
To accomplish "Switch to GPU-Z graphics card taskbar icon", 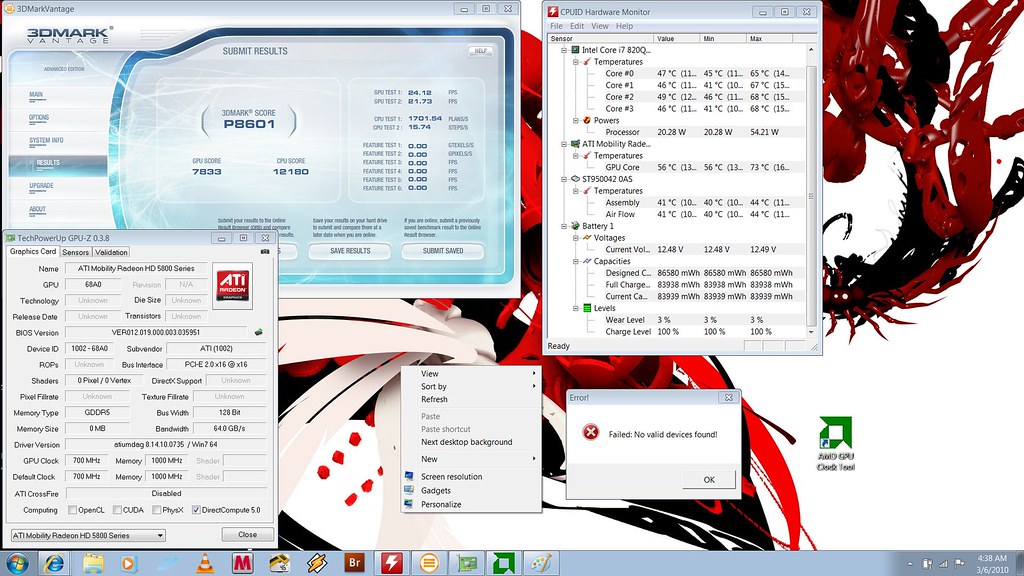I will (466, 562).
